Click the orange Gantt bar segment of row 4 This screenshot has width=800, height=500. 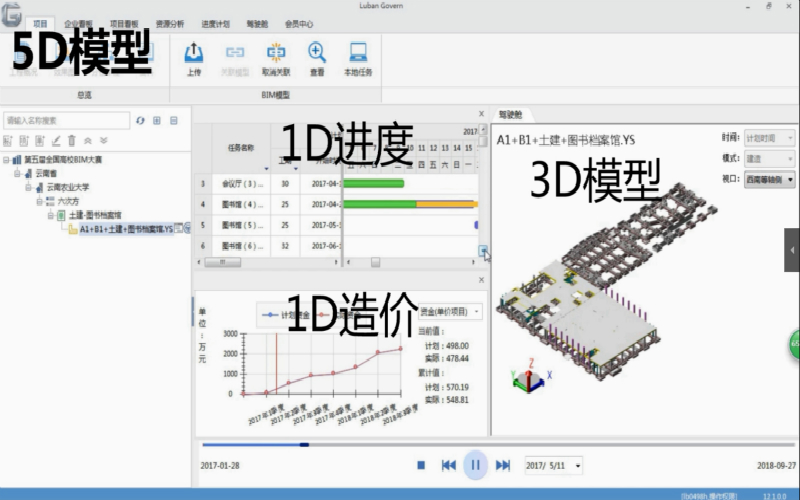[447, 205]
